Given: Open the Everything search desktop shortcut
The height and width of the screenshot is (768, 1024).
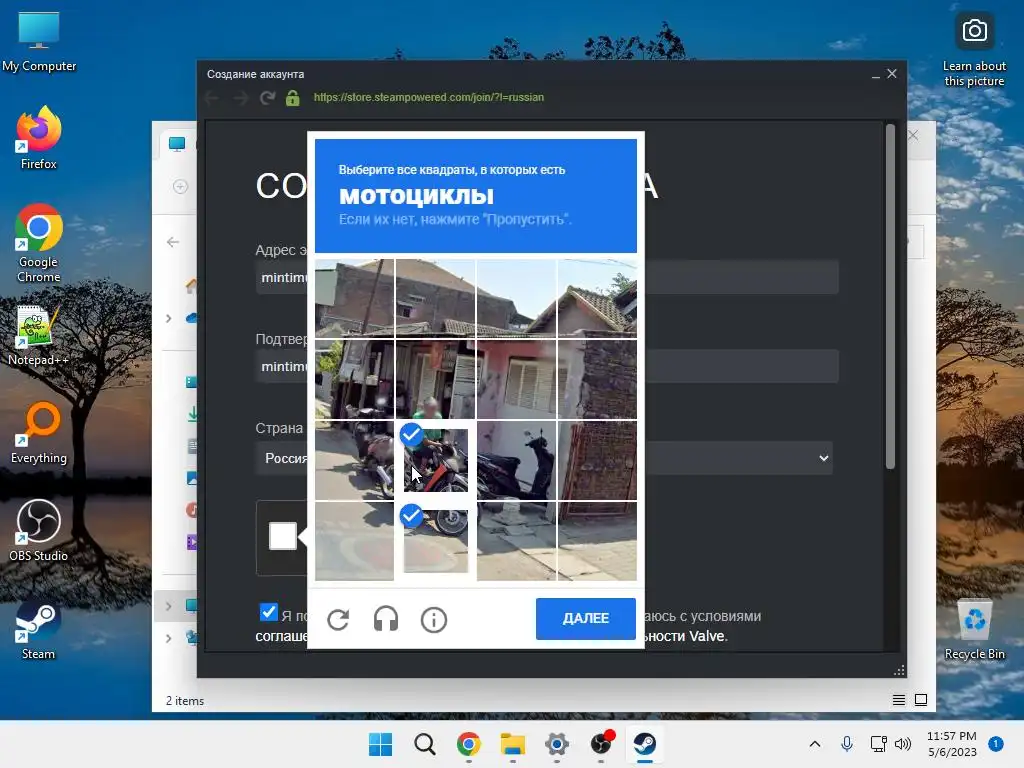Looking at the screenshot, I should [x=39, y=432].
